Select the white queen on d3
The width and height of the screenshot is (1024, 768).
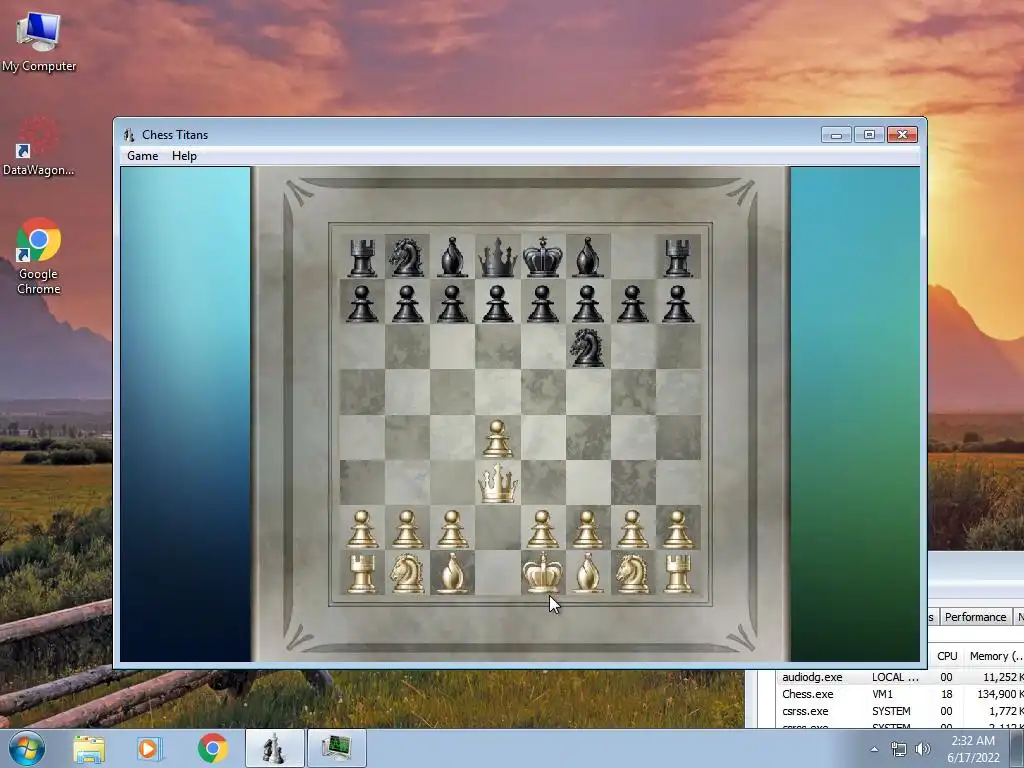(x=498, y=483)
